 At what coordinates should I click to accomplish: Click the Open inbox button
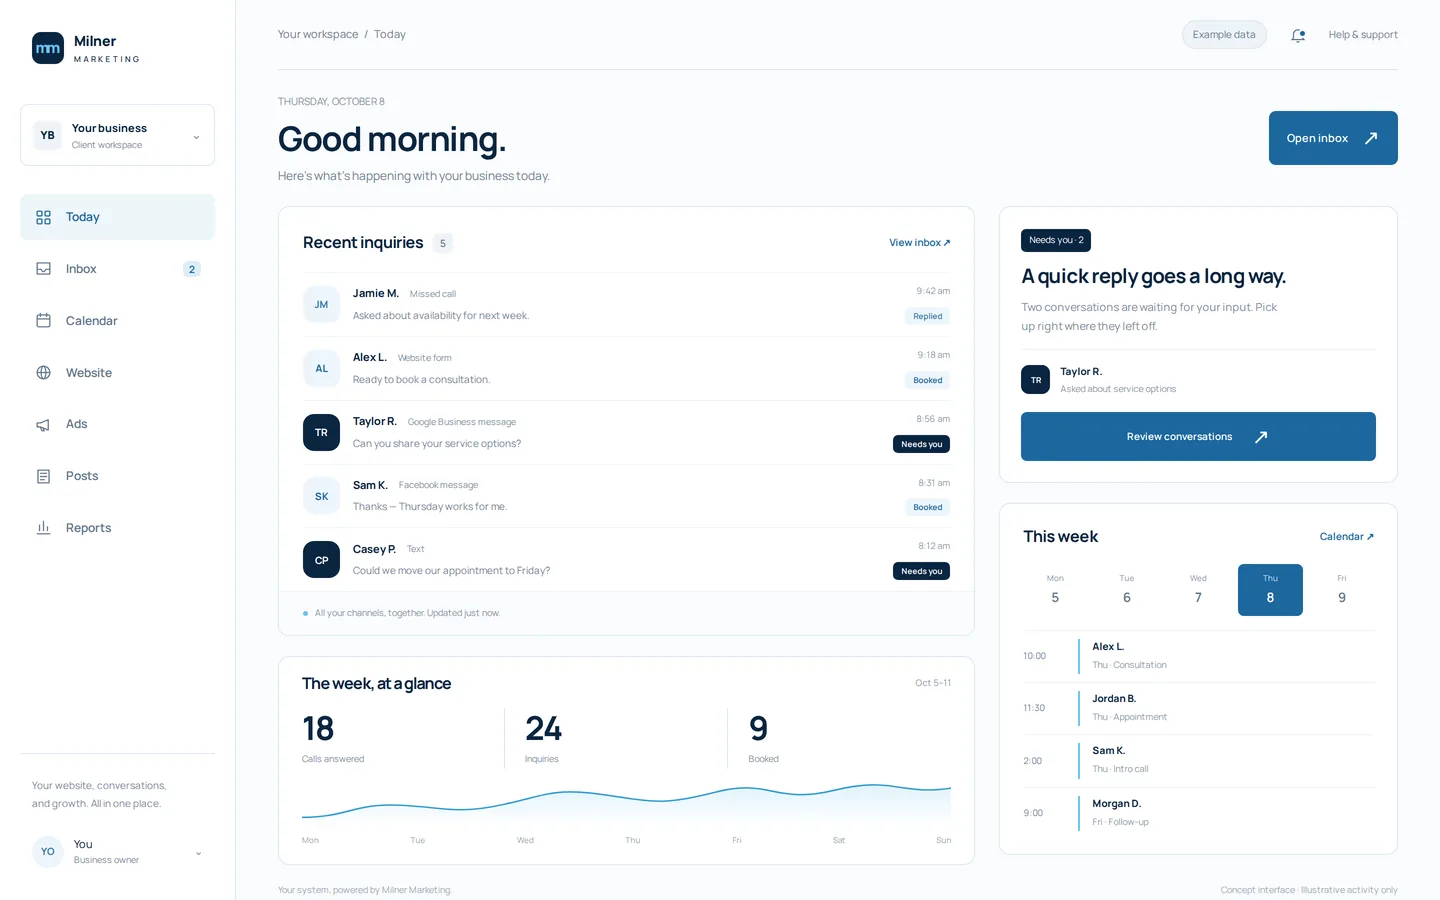click(1333, 138)
